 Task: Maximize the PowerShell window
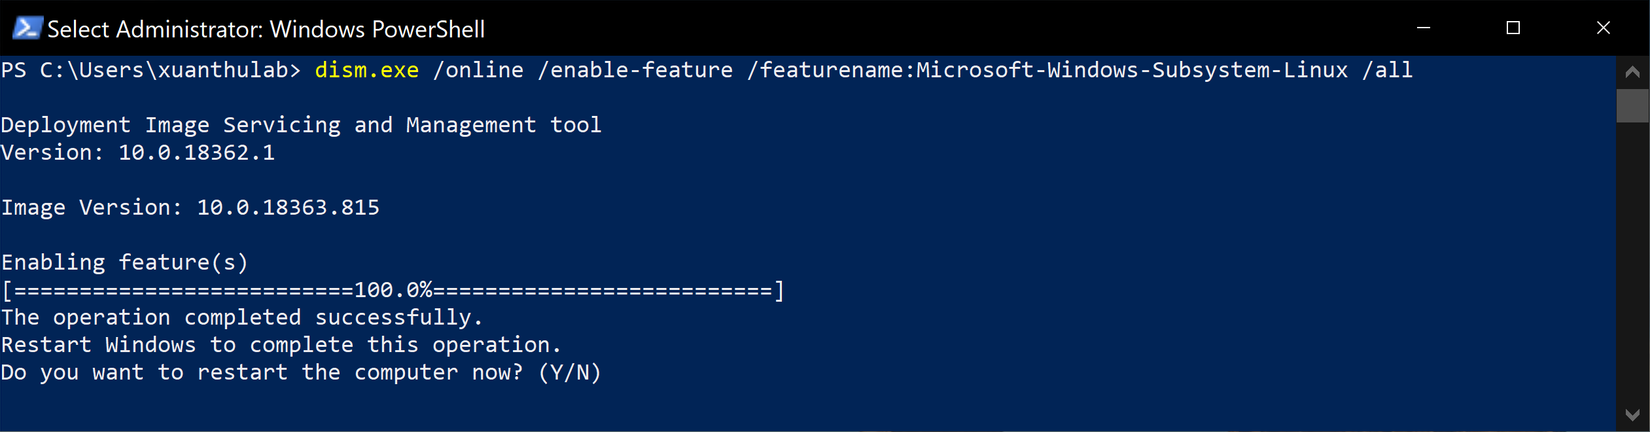pos(1513,28)
